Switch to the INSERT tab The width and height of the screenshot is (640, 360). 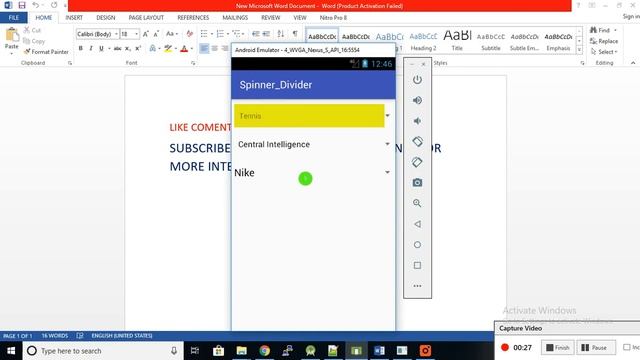click(74, 18)
